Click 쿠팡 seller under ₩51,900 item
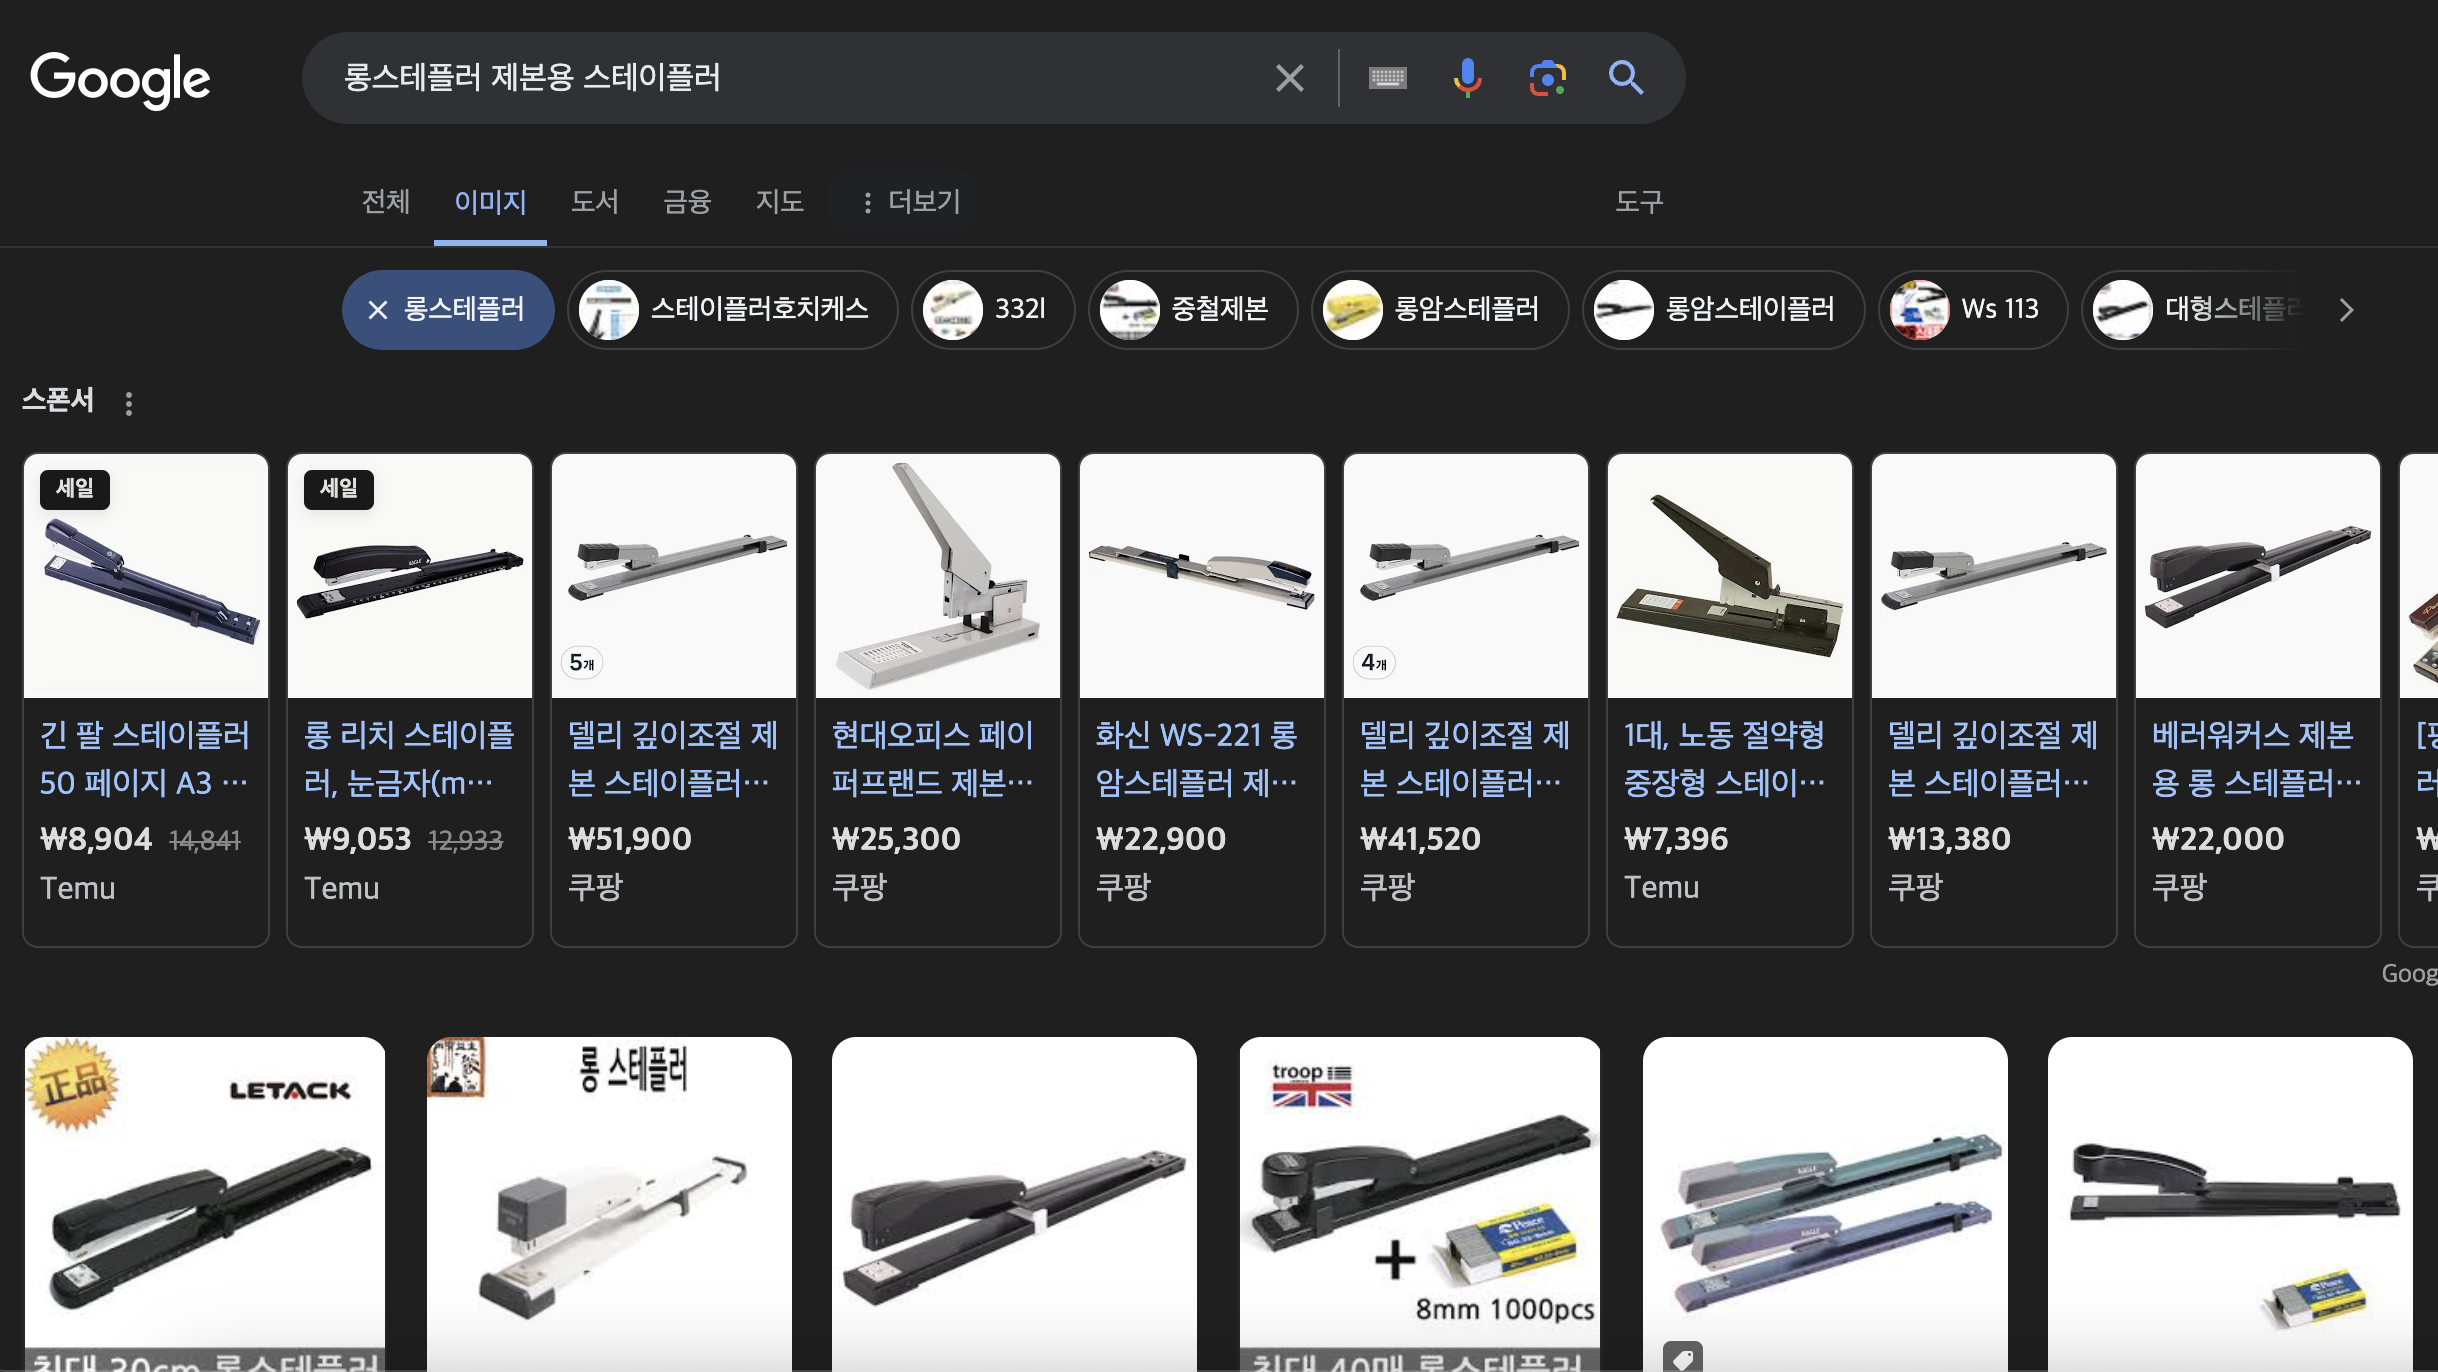2438x1372 pixels. [x=596, y=887]
